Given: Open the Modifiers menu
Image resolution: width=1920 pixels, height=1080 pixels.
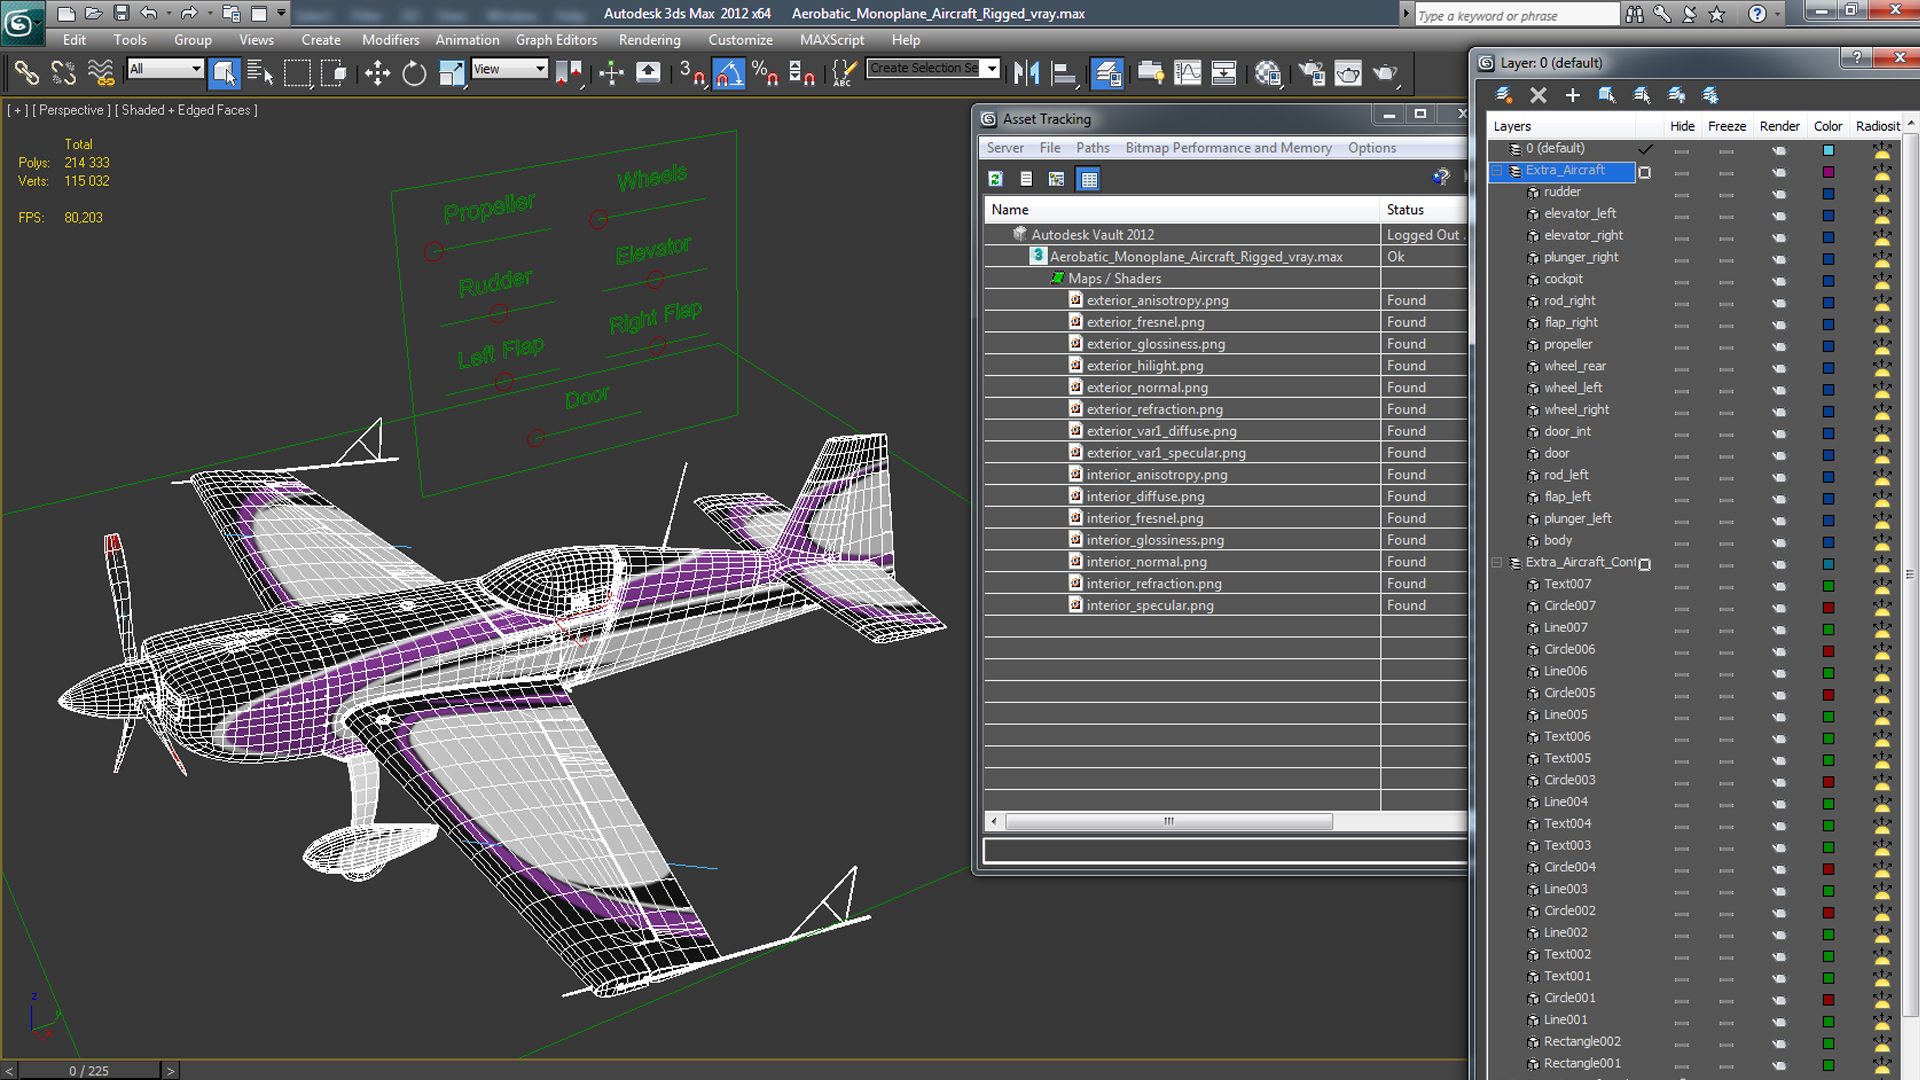Looking at the screenshot, I should coord(390,40).
